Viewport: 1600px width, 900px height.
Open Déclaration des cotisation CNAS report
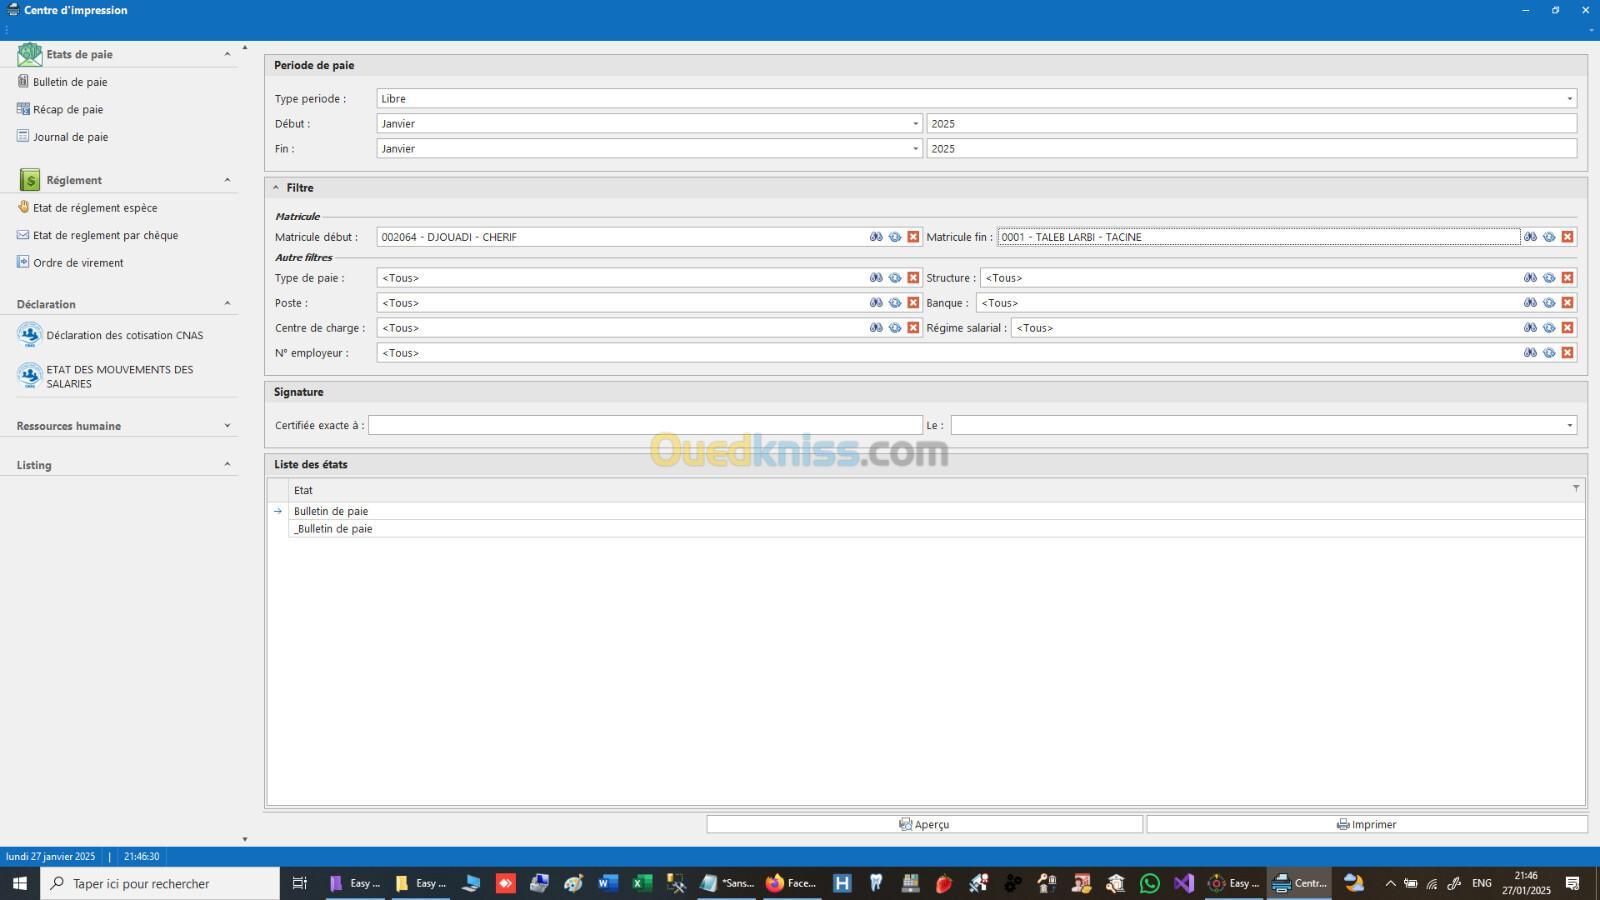pyautogui.click(x=124, y=335)
